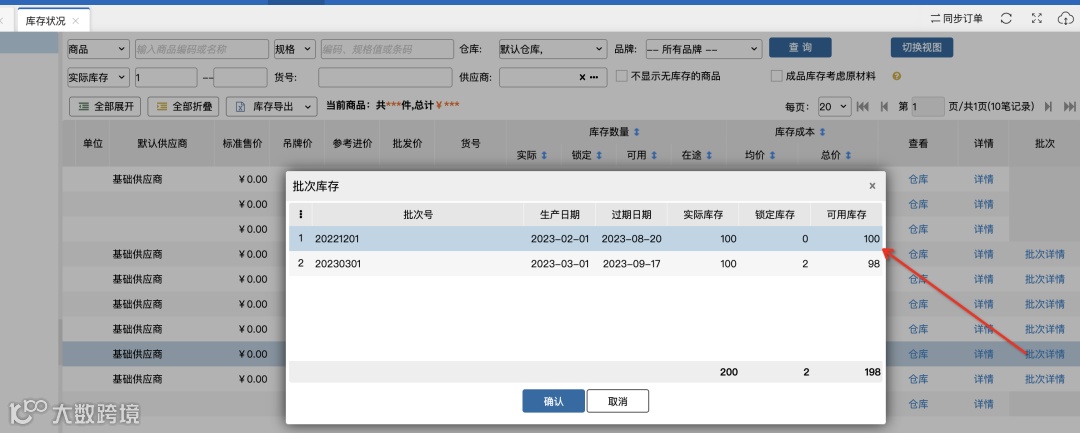Open the 商品 search type dropdown
1080x433 pixels.
click(98, 49)
